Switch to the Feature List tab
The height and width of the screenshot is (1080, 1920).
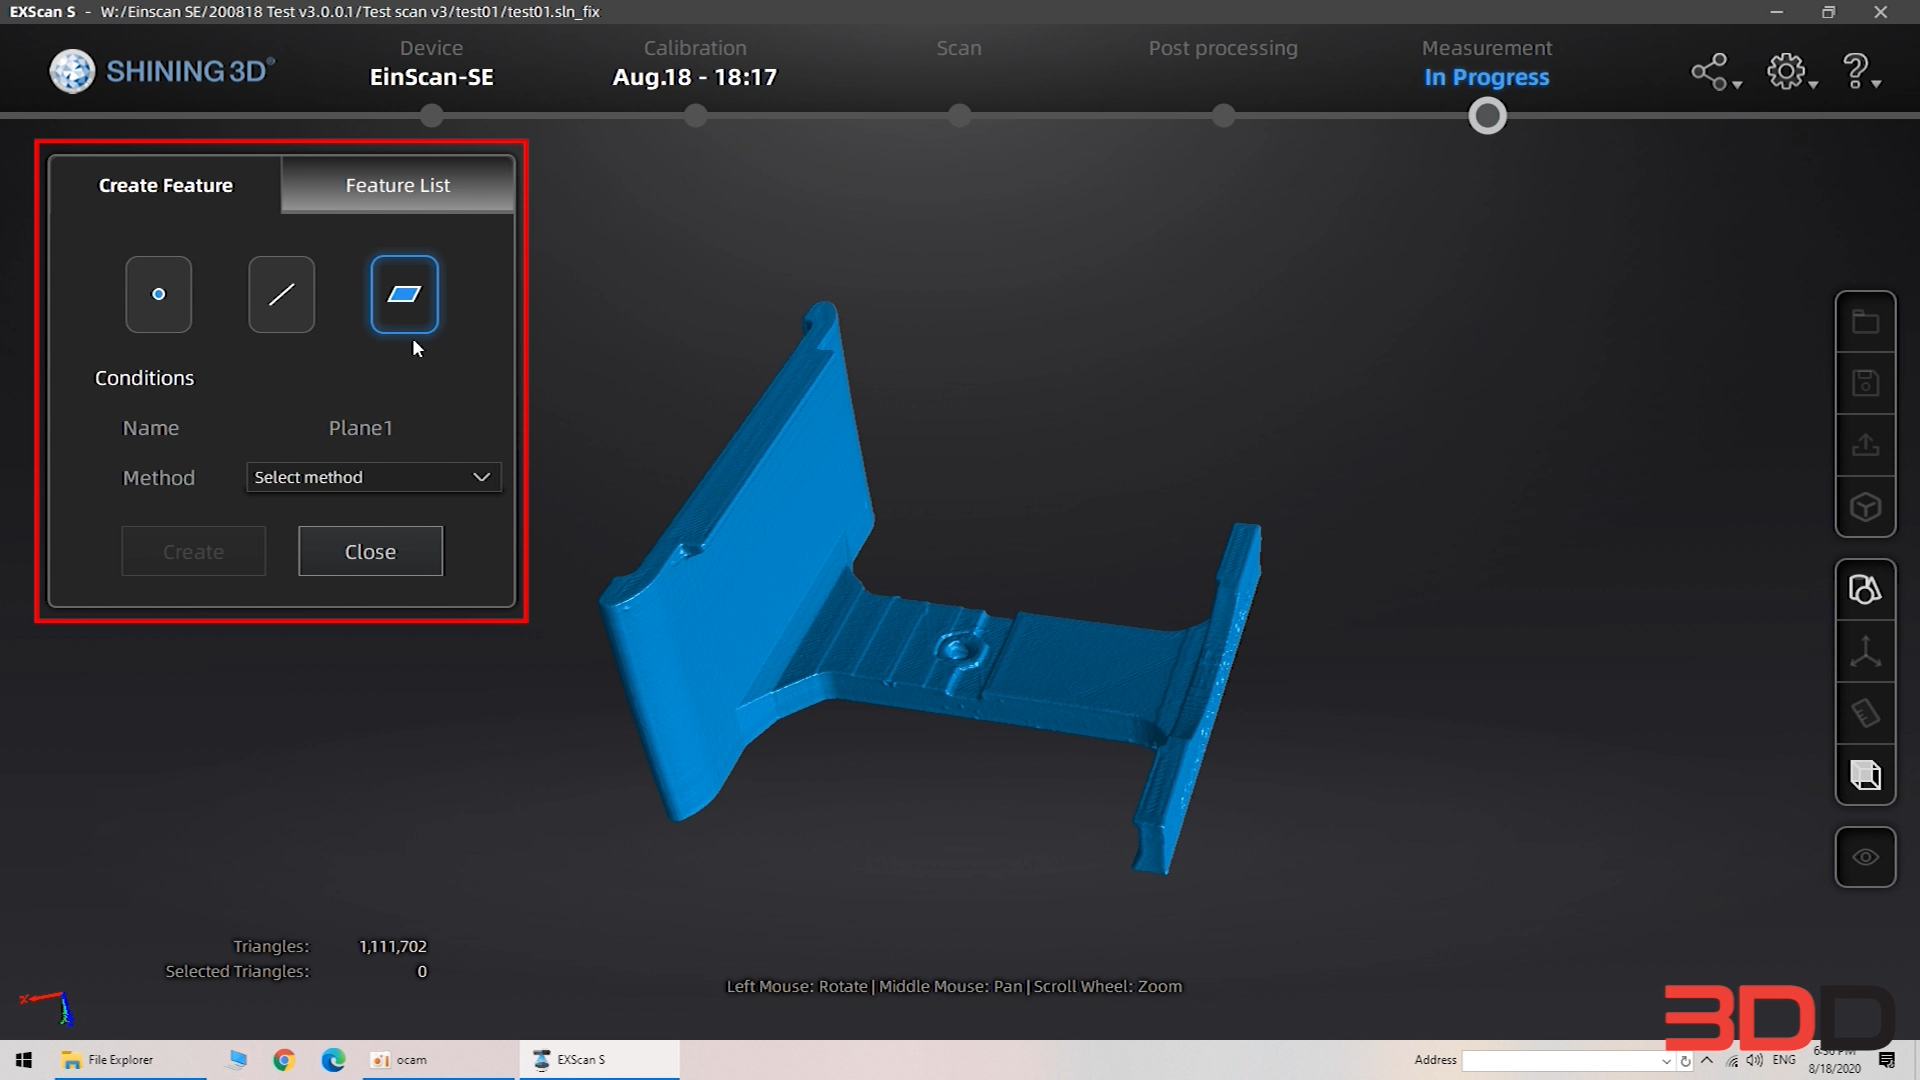tap(398, 185)
